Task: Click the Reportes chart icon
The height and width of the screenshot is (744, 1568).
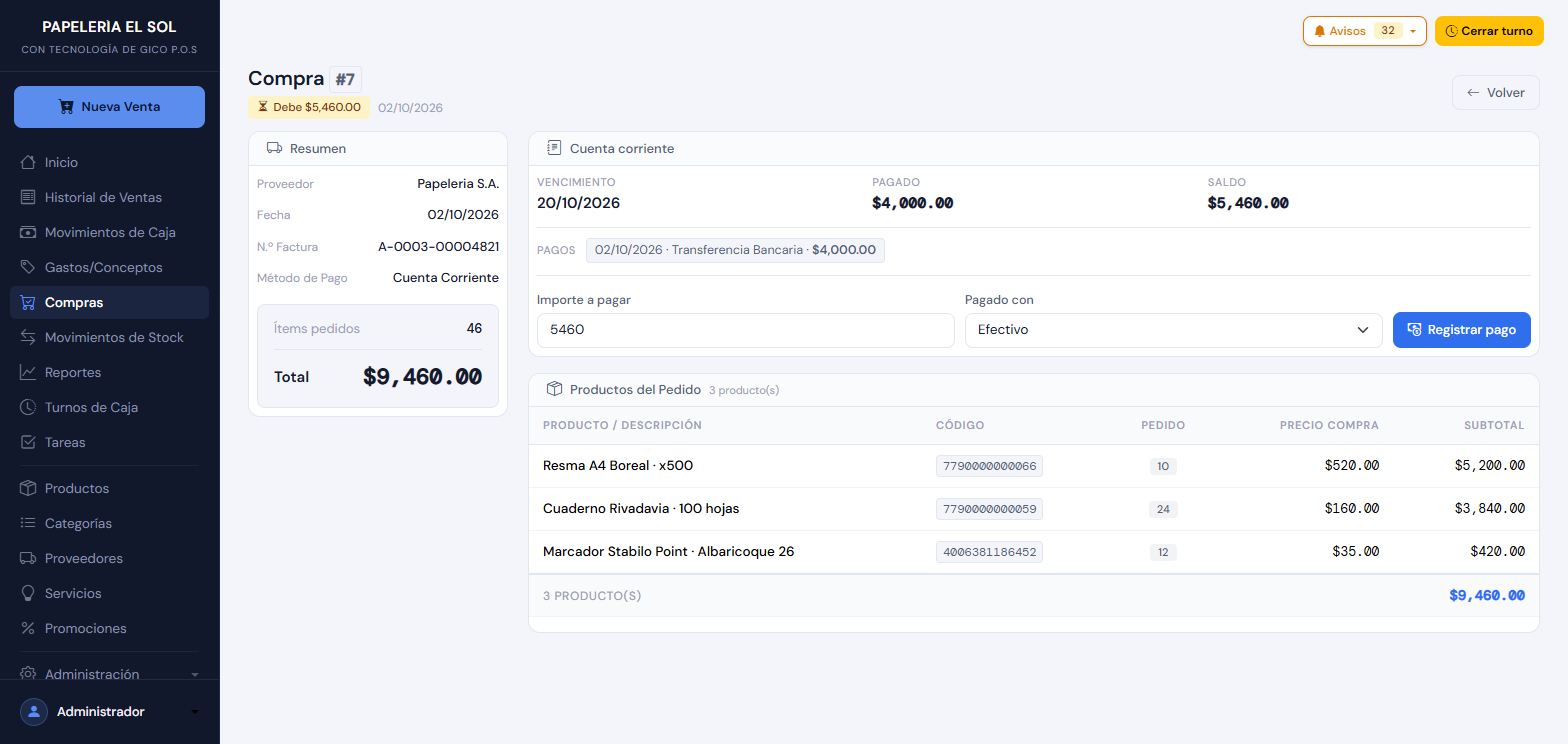Action: [28, 372]
